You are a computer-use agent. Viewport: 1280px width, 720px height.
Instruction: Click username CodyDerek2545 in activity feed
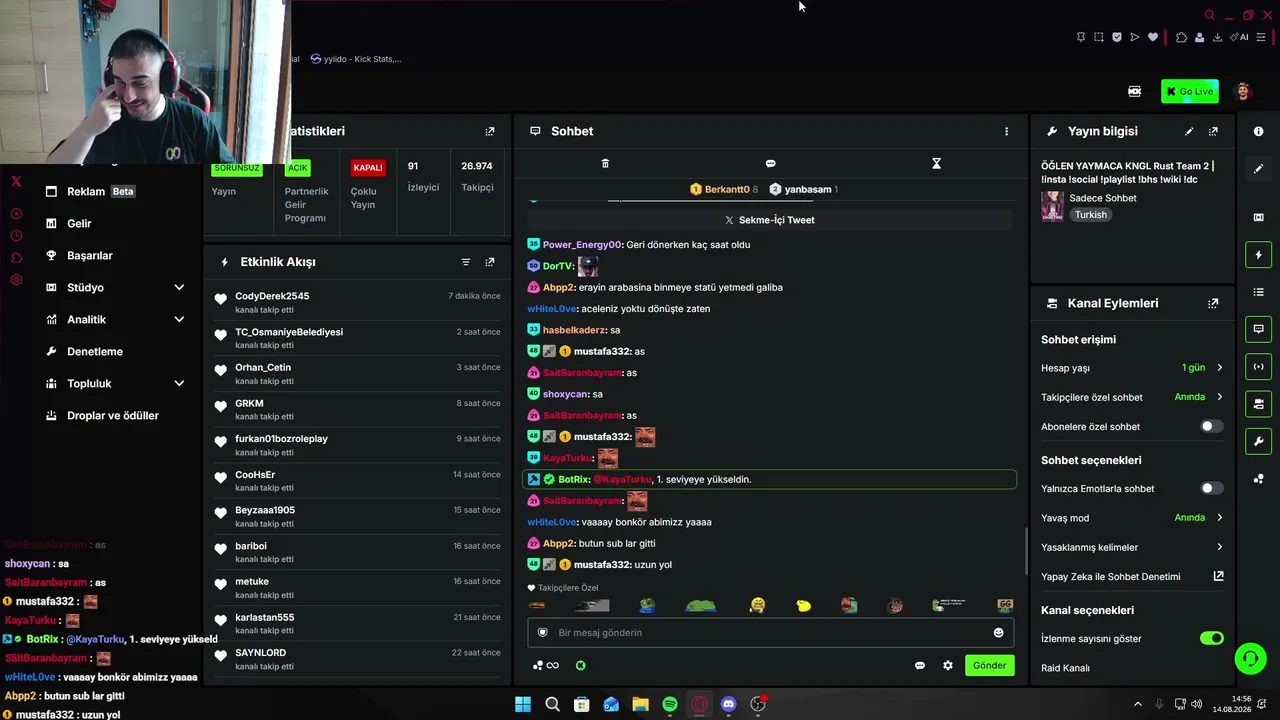272,296
